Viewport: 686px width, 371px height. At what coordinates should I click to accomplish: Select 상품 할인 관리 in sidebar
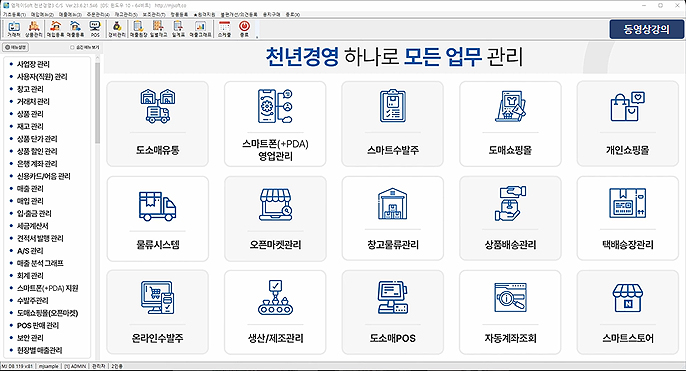[x=37, y=151]
